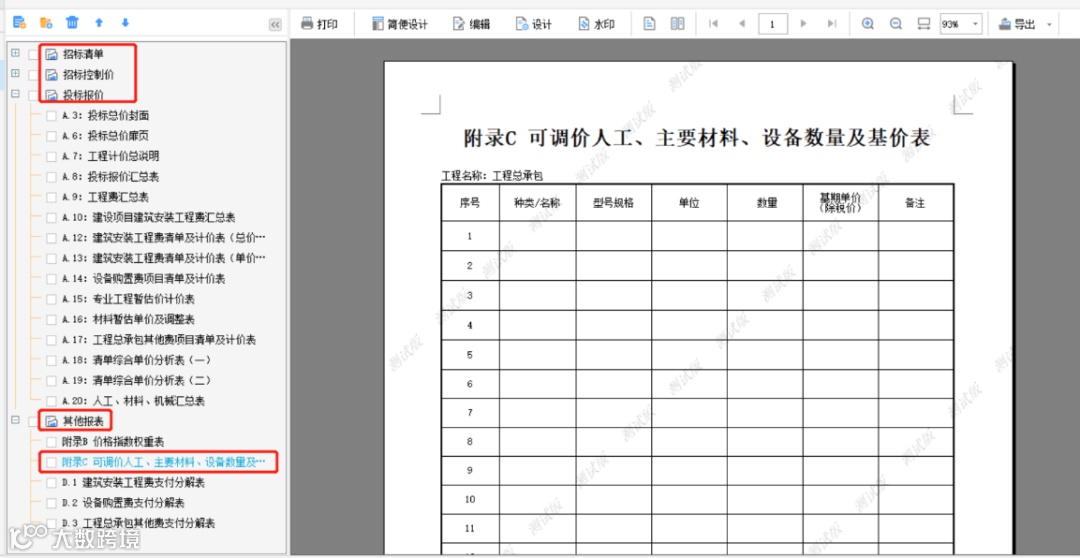Click the 水印 watermark button
Viewport: 1080px width, 558px height.
pos(596,24)
